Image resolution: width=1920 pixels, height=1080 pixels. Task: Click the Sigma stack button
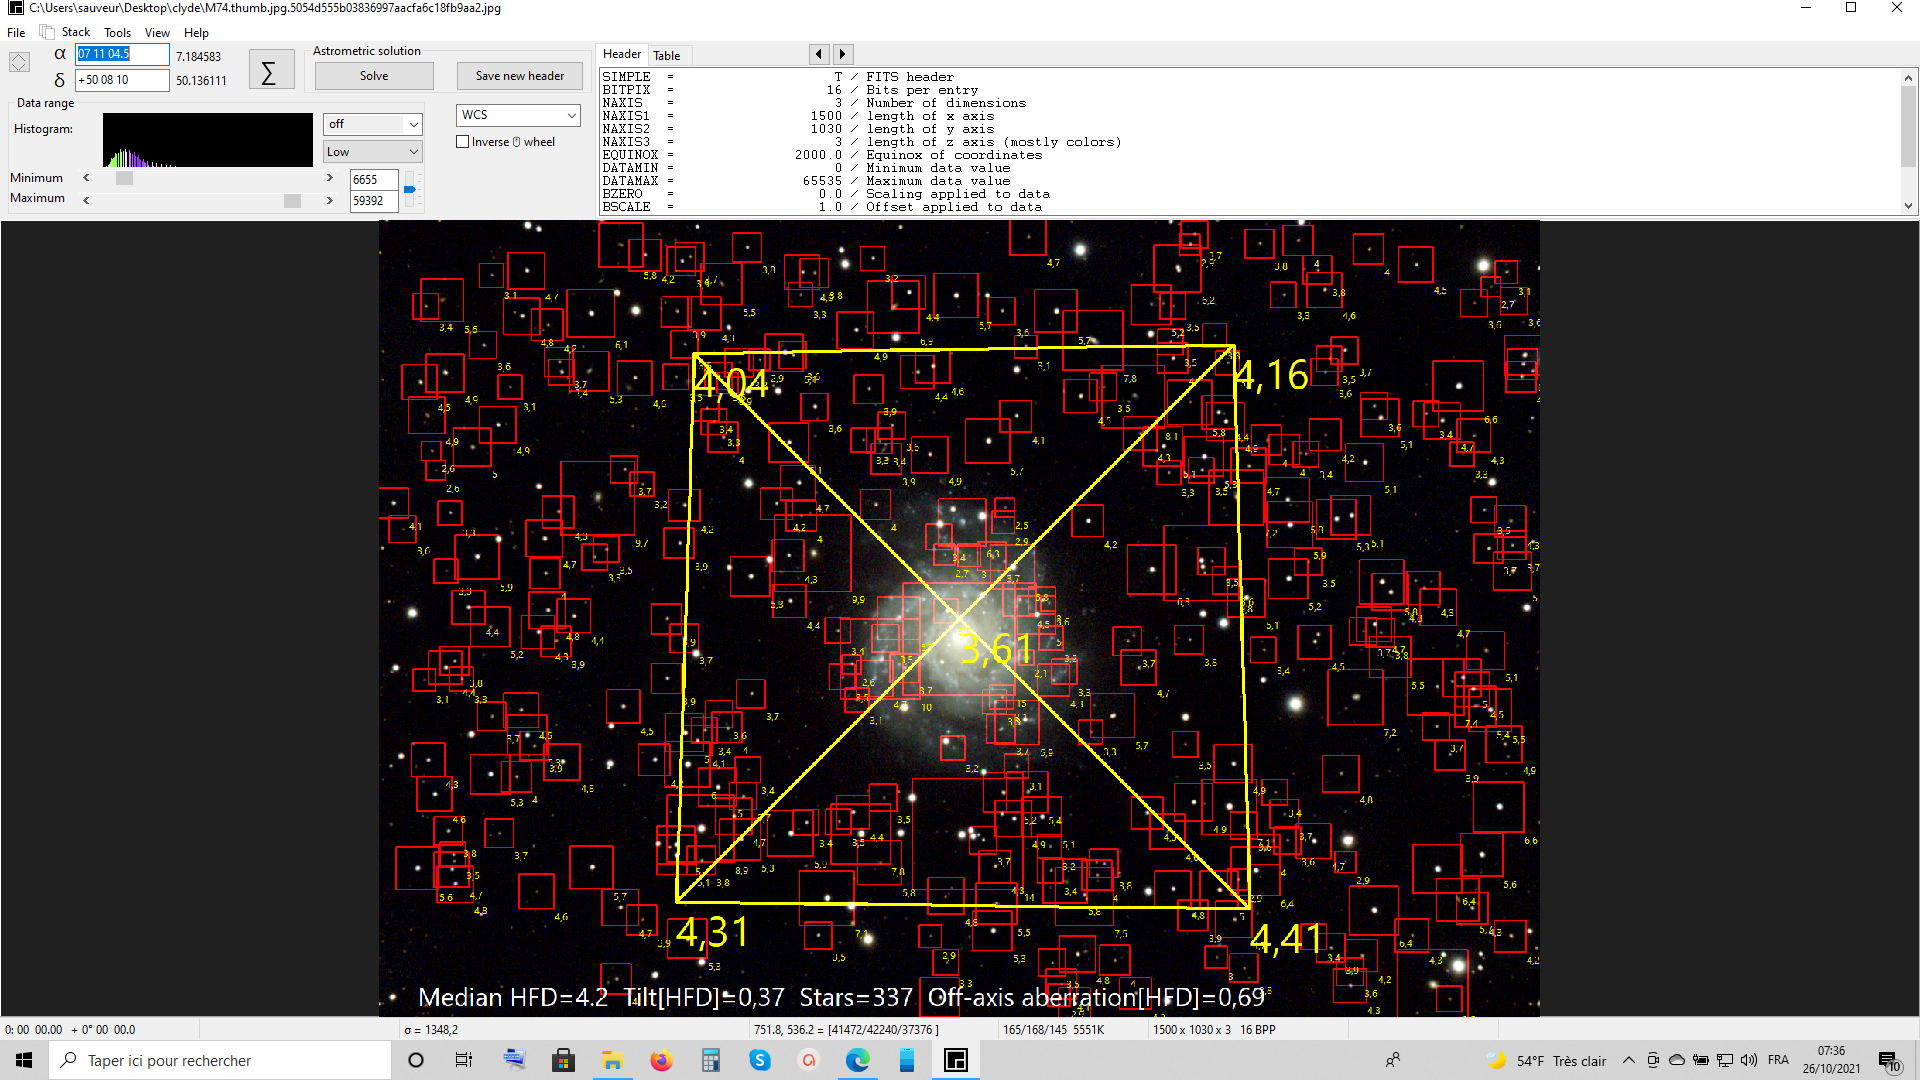click(x=270, y=71)
